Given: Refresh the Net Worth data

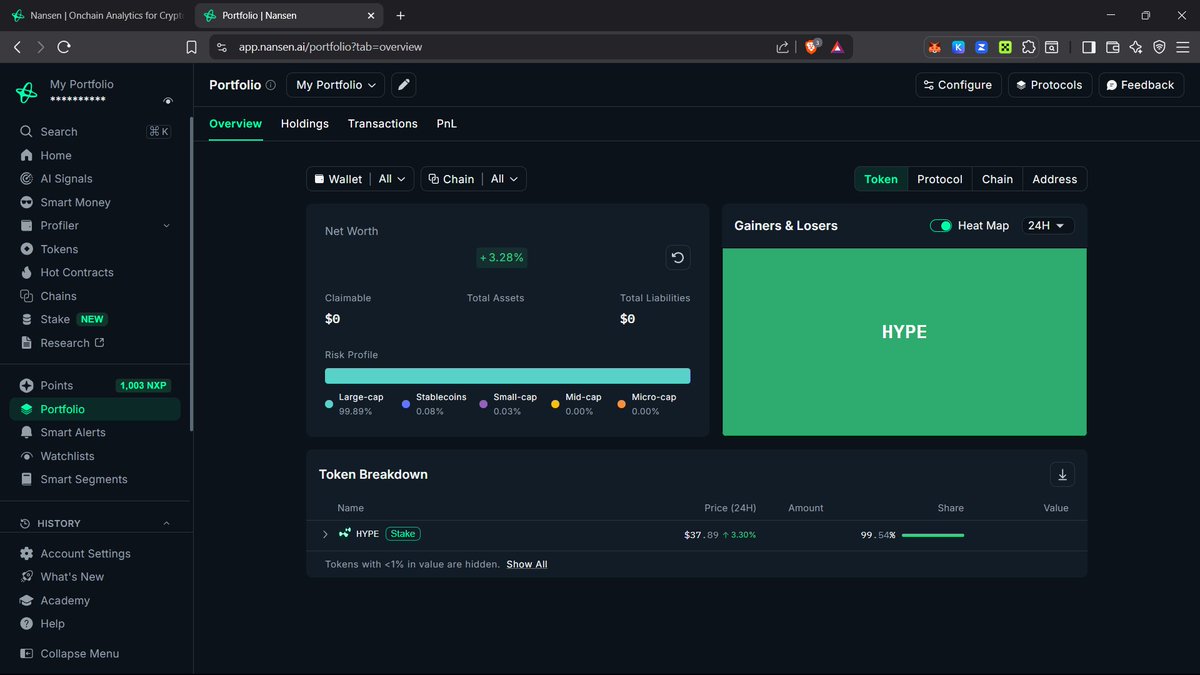Looking at the screenshot, I should (678, 258).
